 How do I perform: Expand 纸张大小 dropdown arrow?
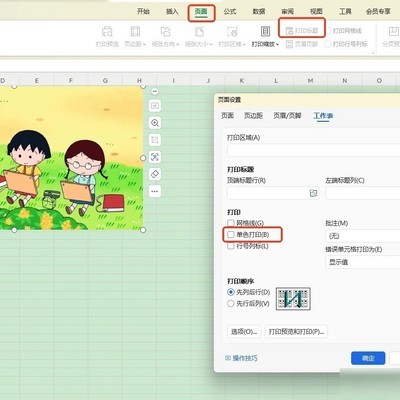(x=211, y=45)
